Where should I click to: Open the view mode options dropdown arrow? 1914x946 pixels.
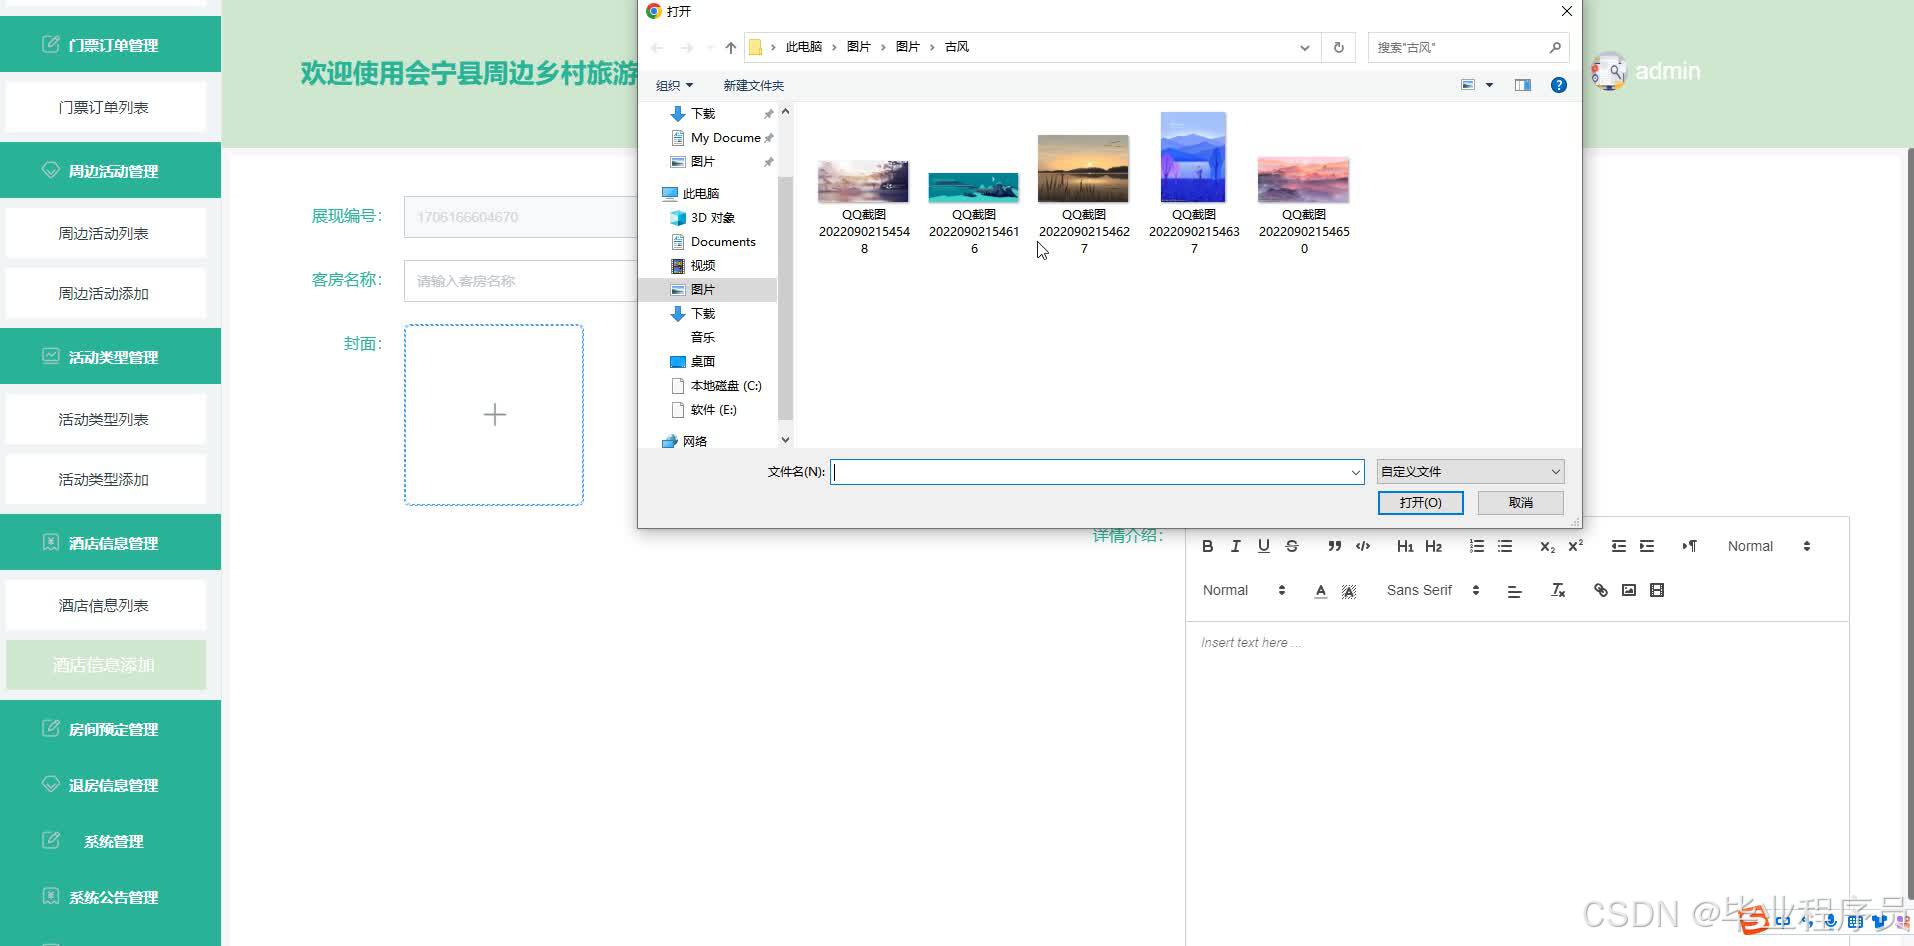[x=1489, y=85]
